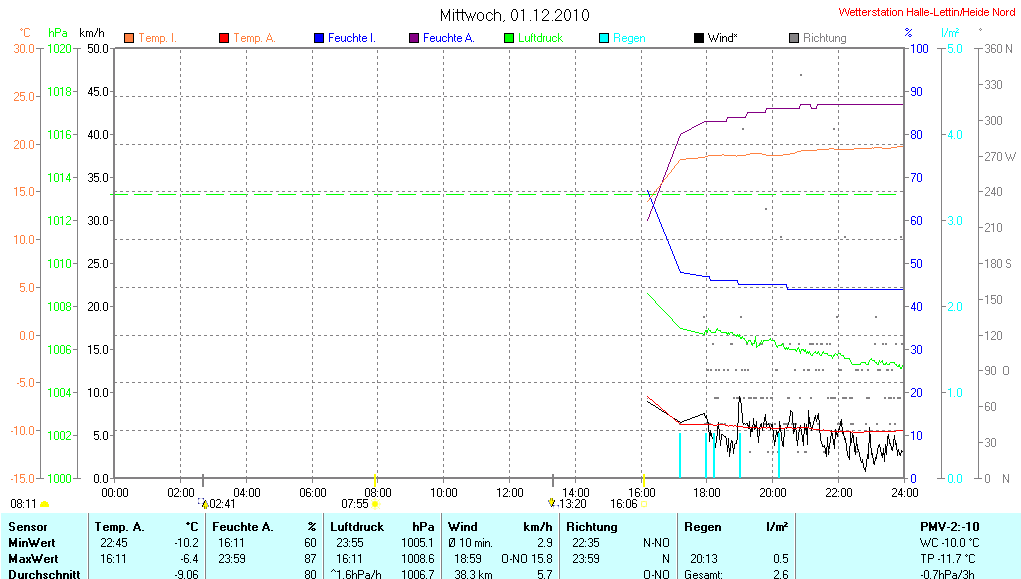The height and width of the screenshot is (579, 1021).
Task: Click the orange Temp. I. legend swatch
Action: coord(129,38)
